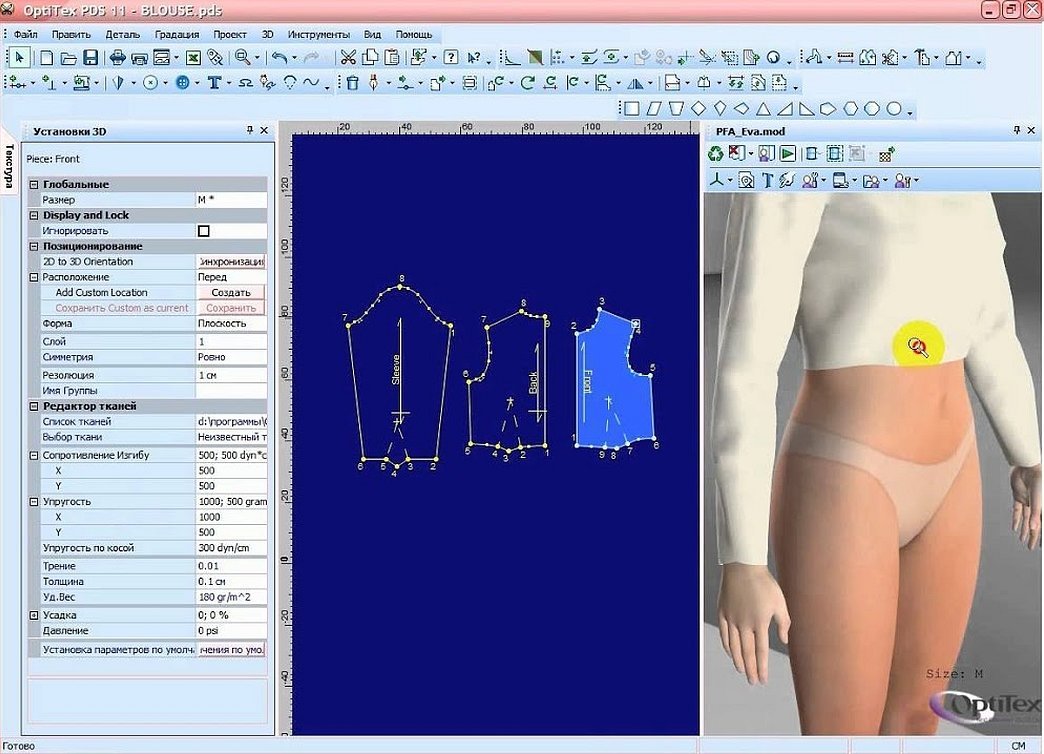This screenshot has height=754, width=1044.
Task: Open the 3D menu
Action: [267, 34]
